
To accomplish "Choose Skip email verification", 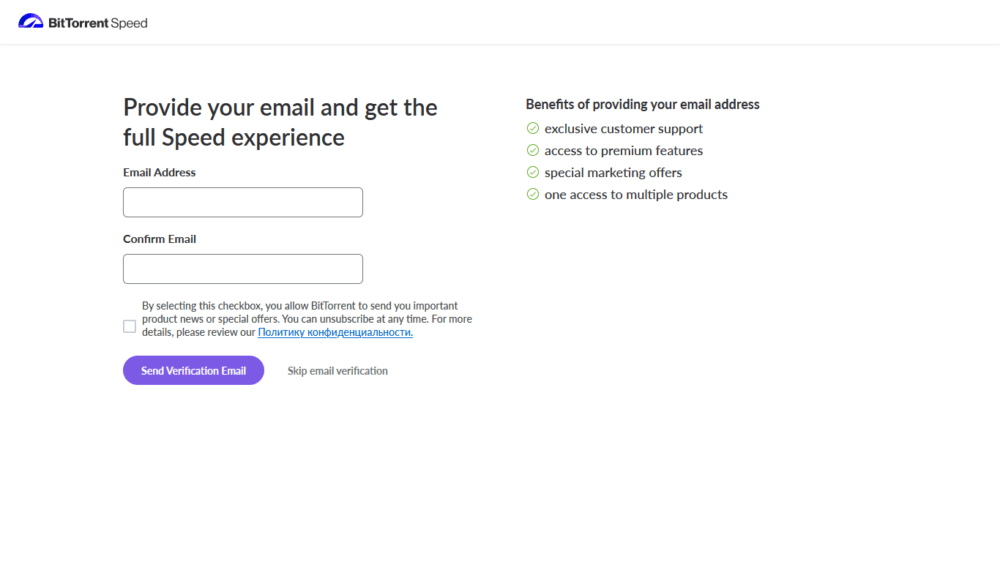I will (x=338, y=371).
